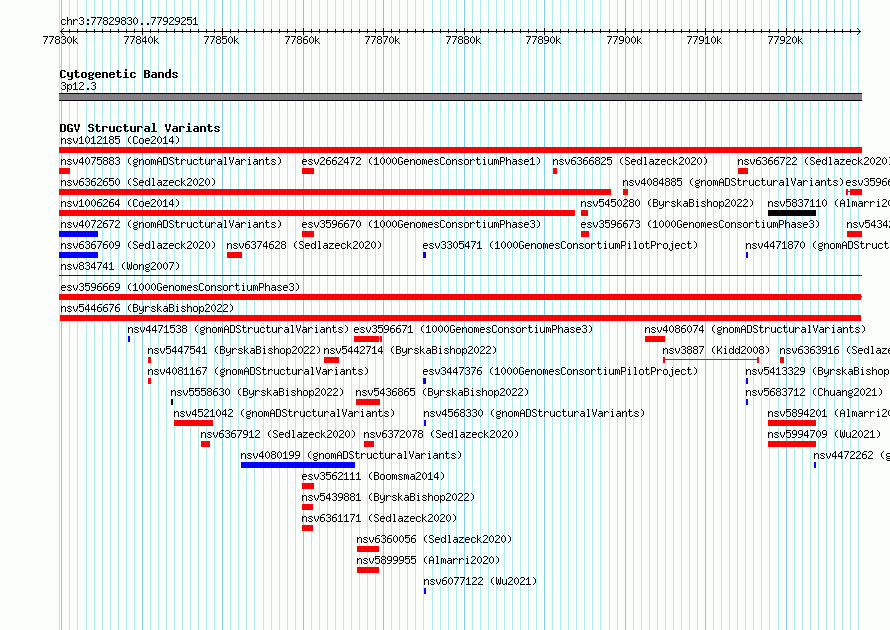Screen dimensions: 890x630
Task: Open esv3562111 (Boomsma2014) label
Action: (373, 476)
